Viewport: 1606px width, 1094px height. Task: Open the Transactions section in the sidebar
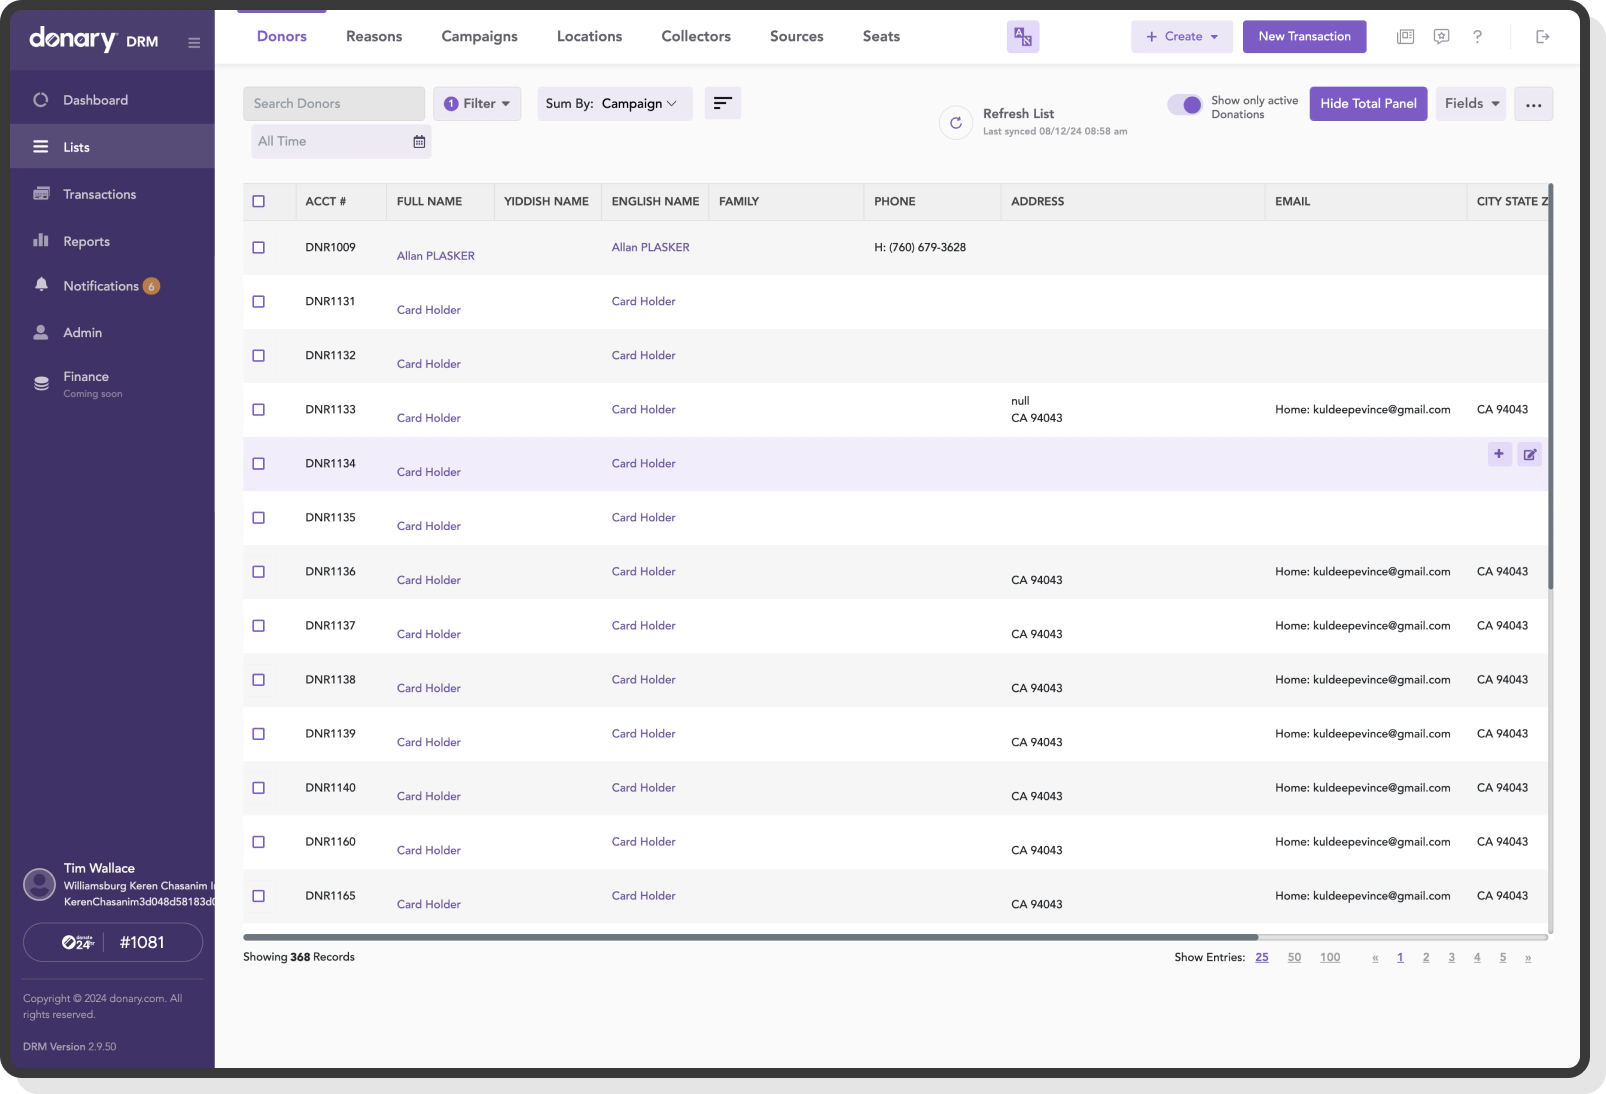pyautogui.click(x=100, y=193)
